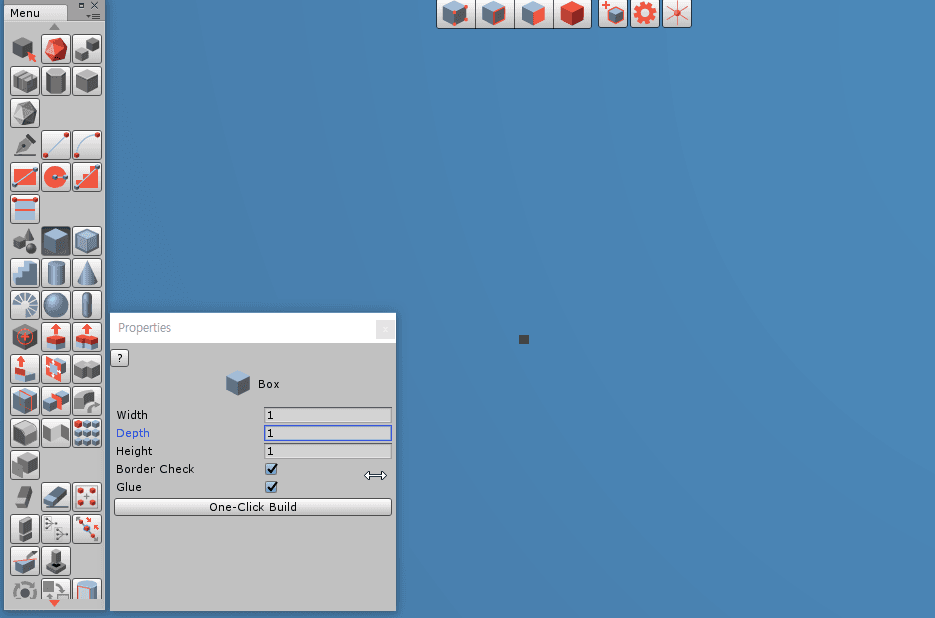Click the grey octagonal prism icon
935x618 pixels.
pos(56,81)
